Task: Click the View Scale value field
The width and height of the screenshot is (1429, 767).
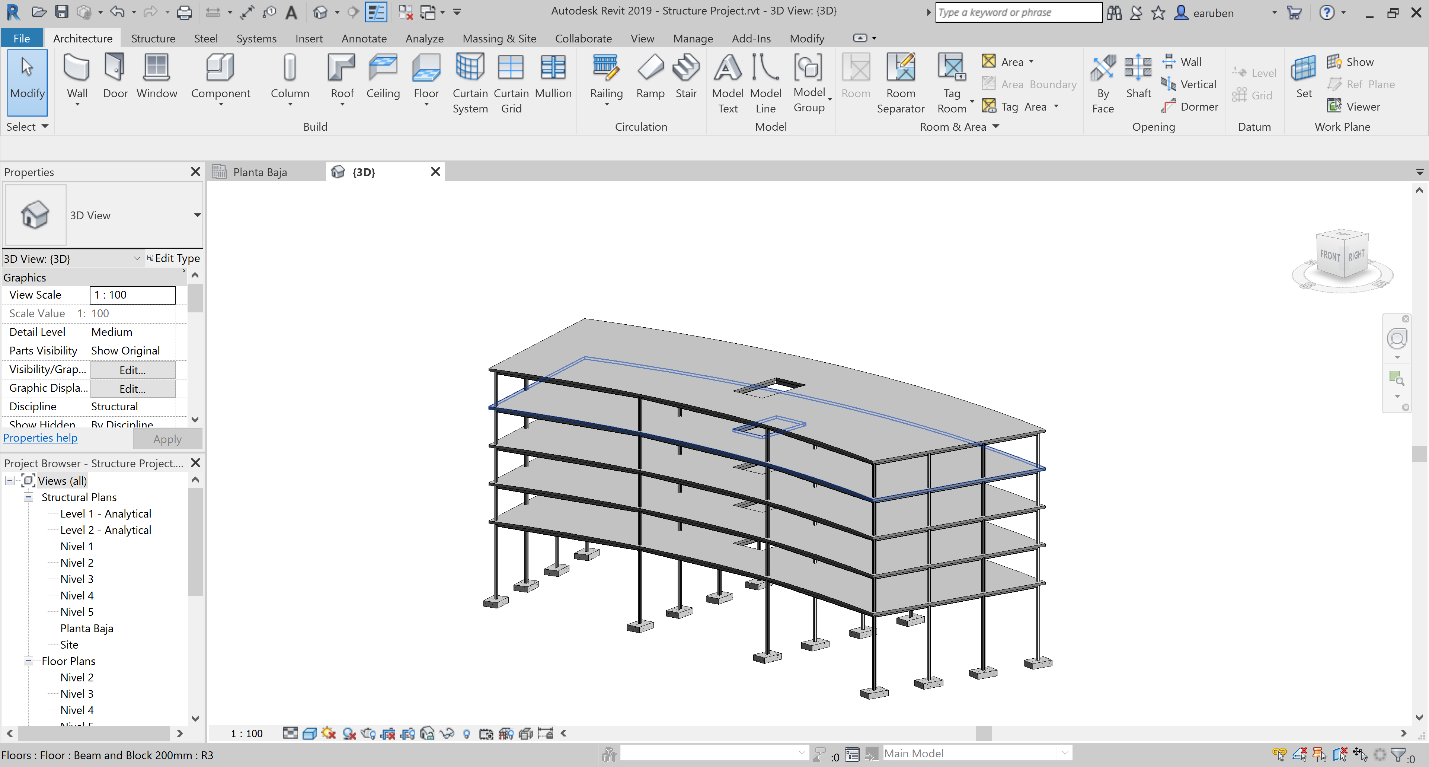Action: click(133, 294)
